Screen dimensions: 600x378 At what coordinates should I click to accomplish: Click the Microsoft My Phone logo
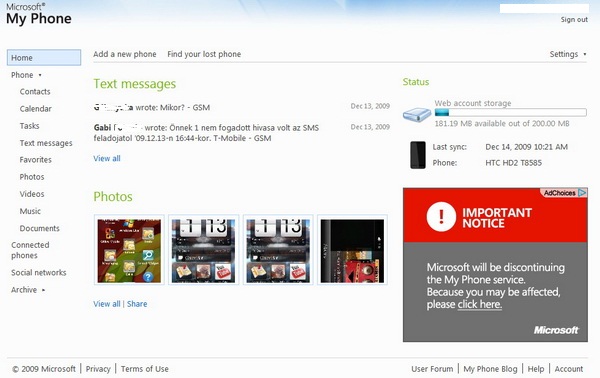tap(39, 14)
